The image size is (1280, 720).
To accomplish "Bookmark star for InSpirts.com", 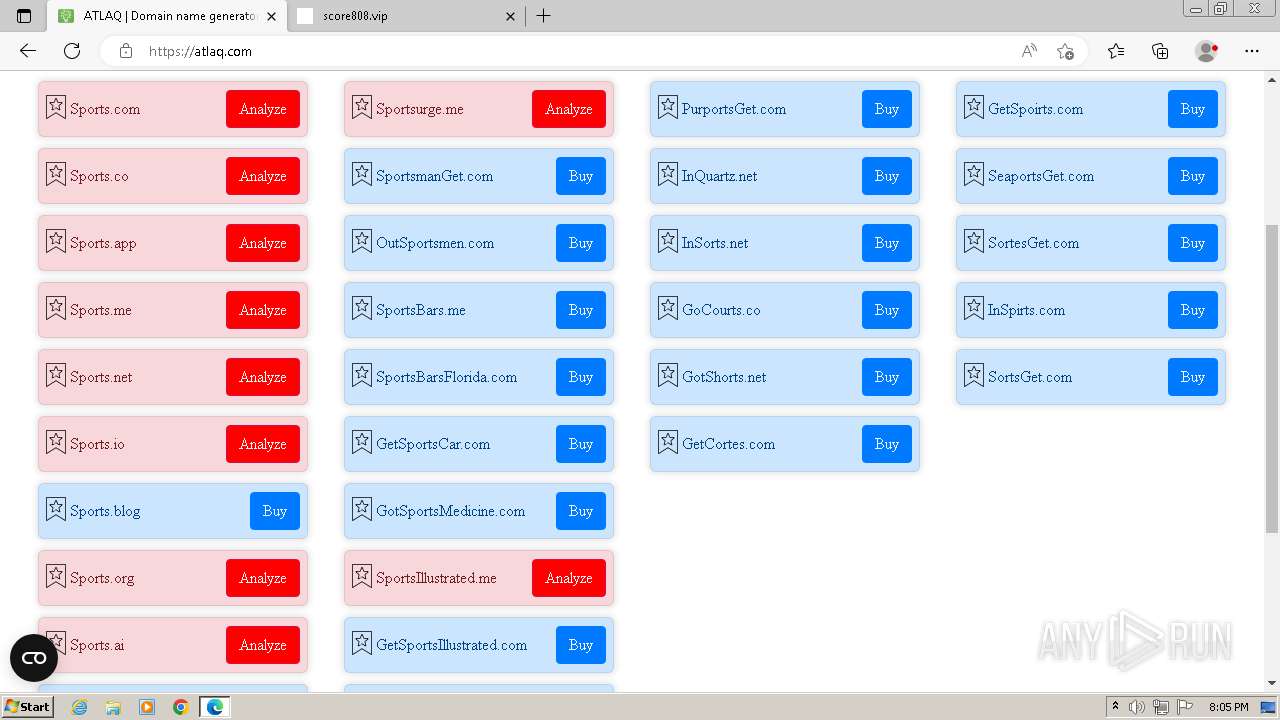I will click(x=974, y=308).
